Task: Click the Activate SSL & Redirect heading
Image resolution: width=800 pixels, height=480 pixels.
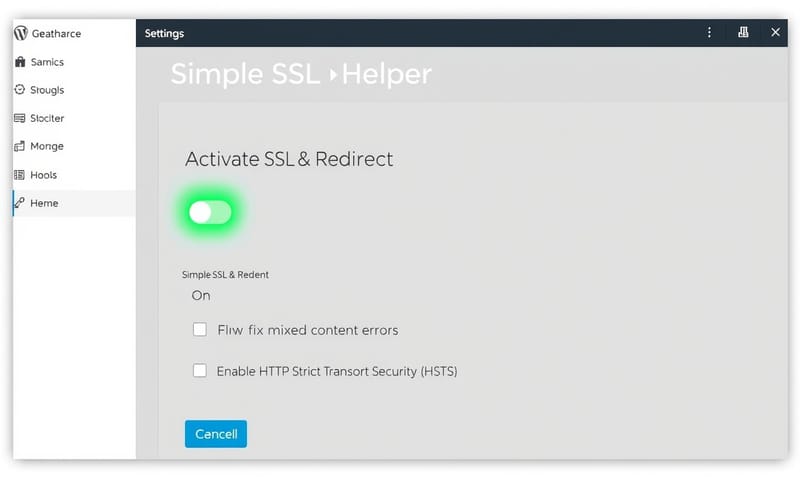Action: click(x=289, y=159)
